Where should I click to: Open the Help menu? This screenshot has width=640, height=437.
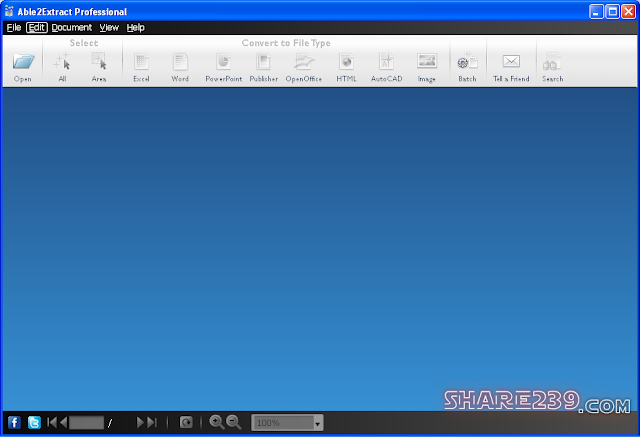pos(136,27)
